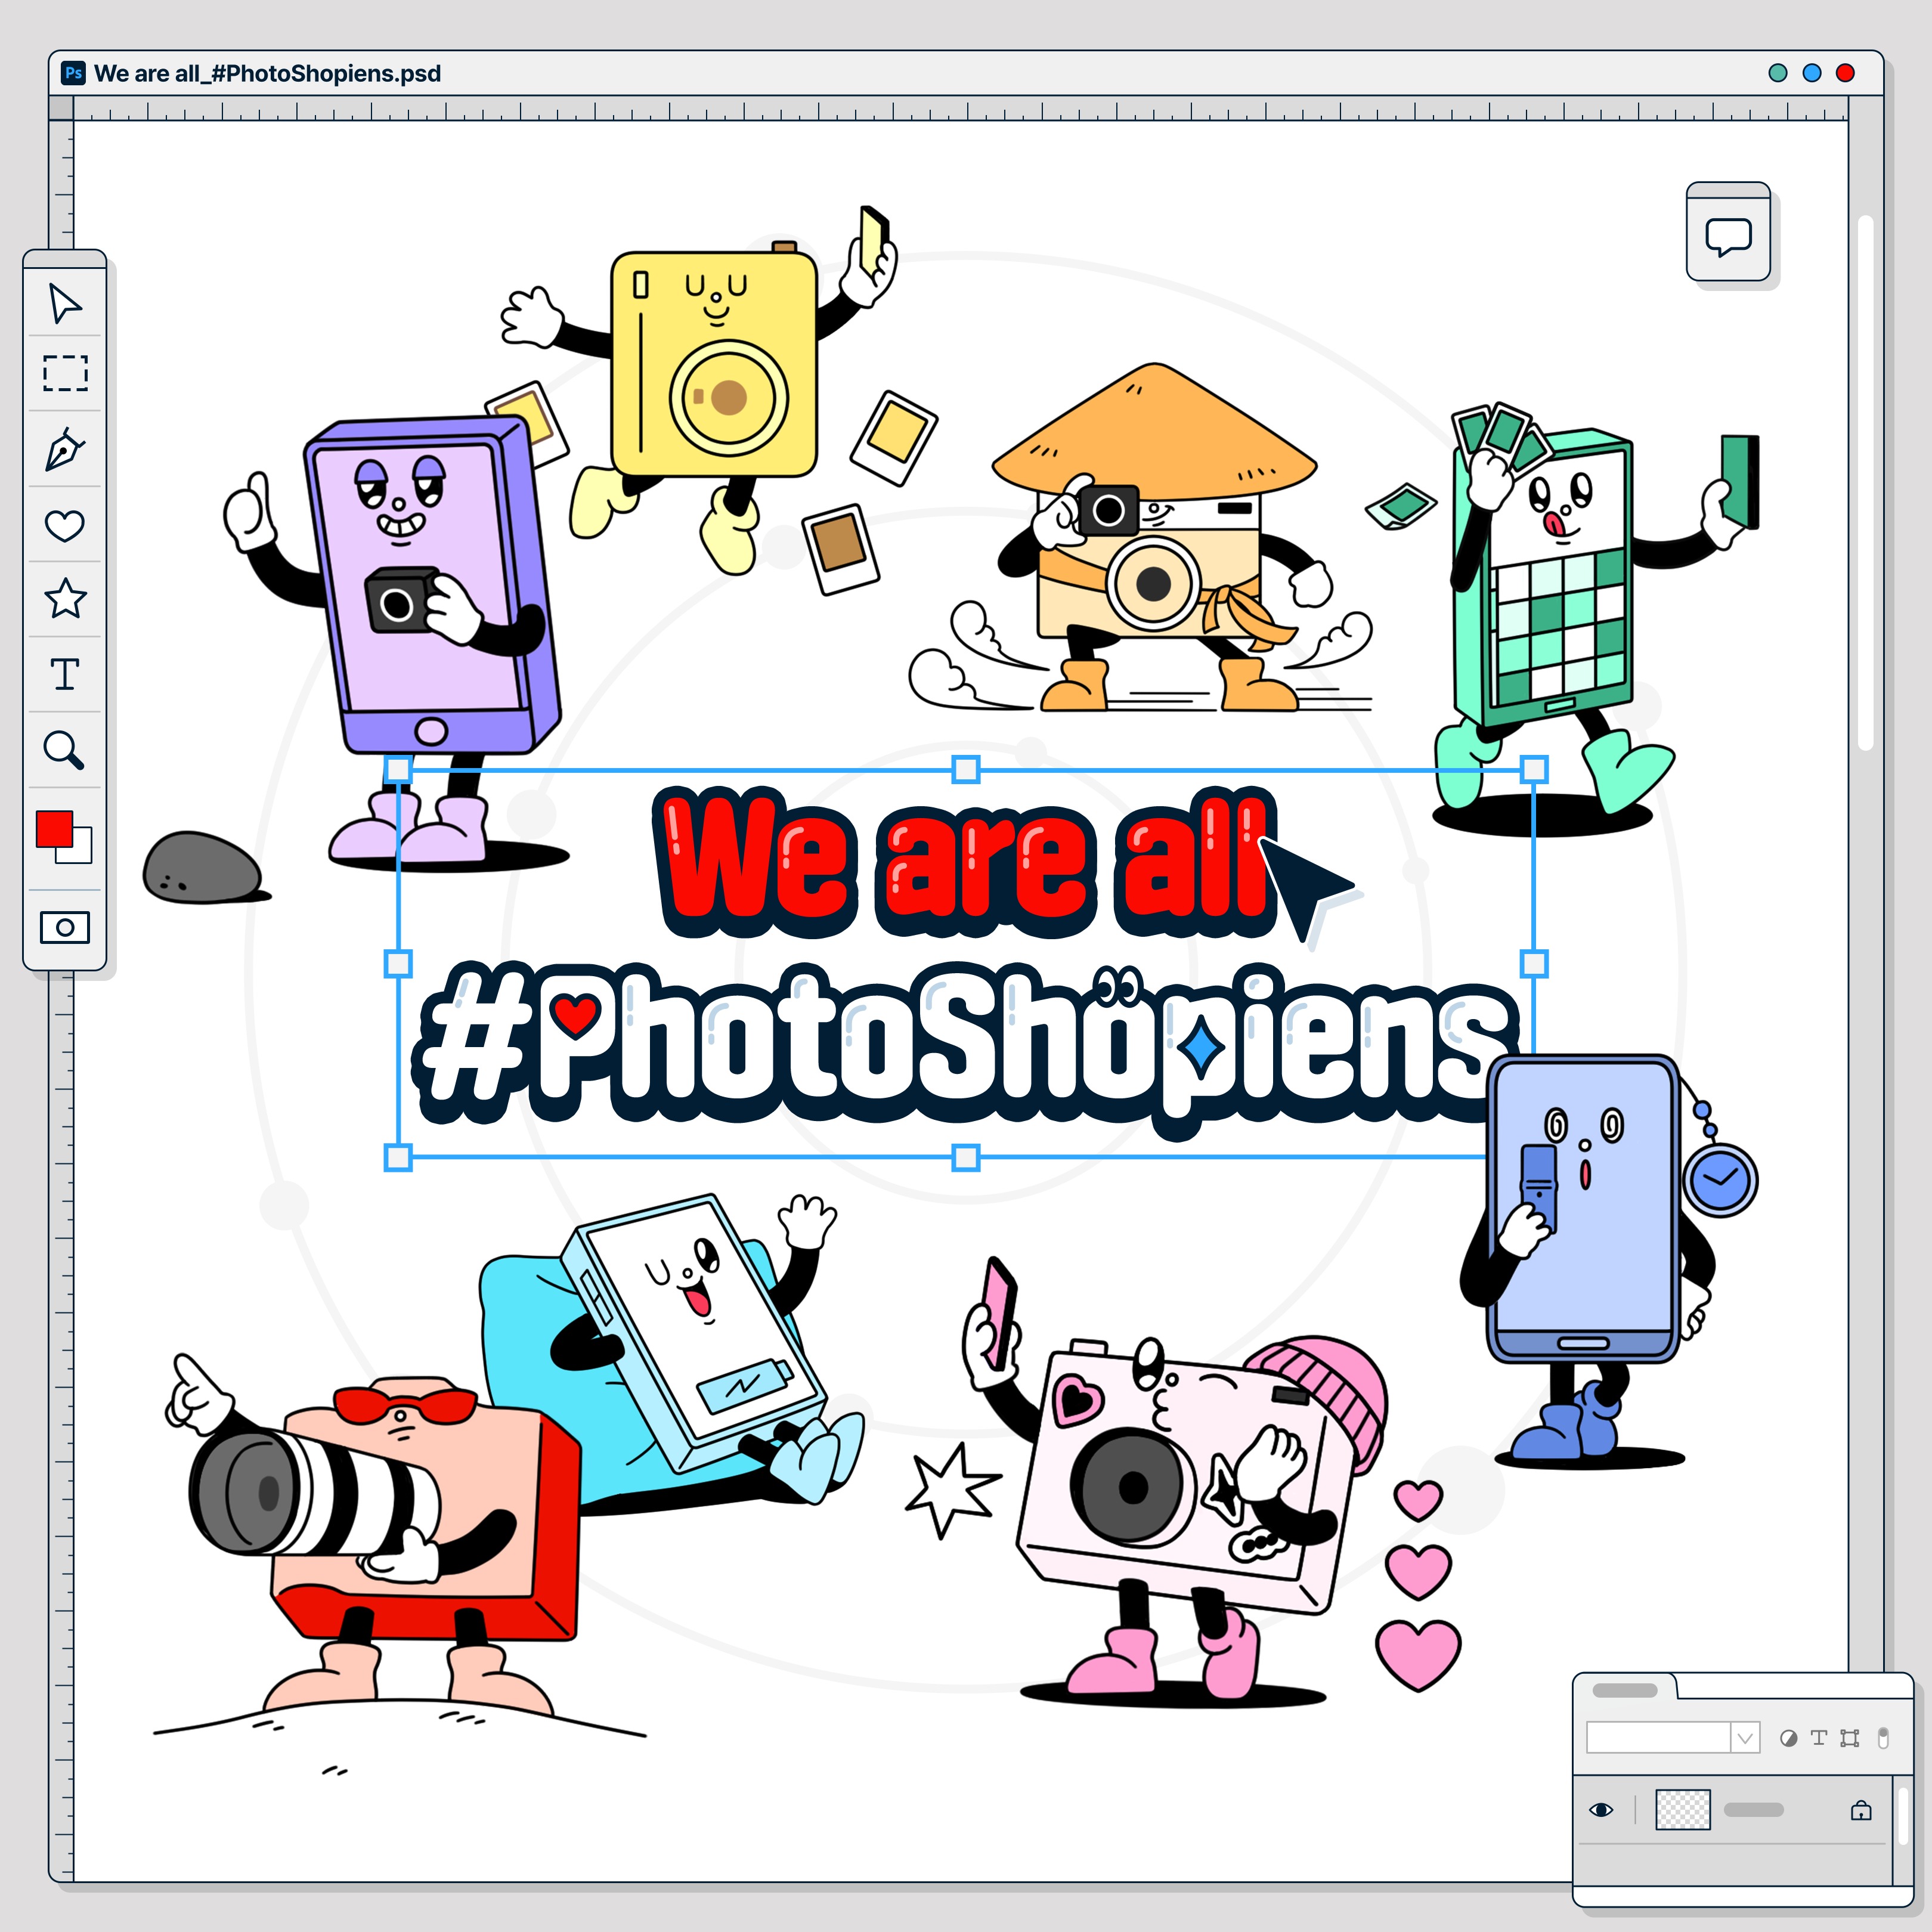Viewport: 1932px width, 1932px height.
Task: Activate the Type tool
Action: pyautogui.click(x=65, y=674)
